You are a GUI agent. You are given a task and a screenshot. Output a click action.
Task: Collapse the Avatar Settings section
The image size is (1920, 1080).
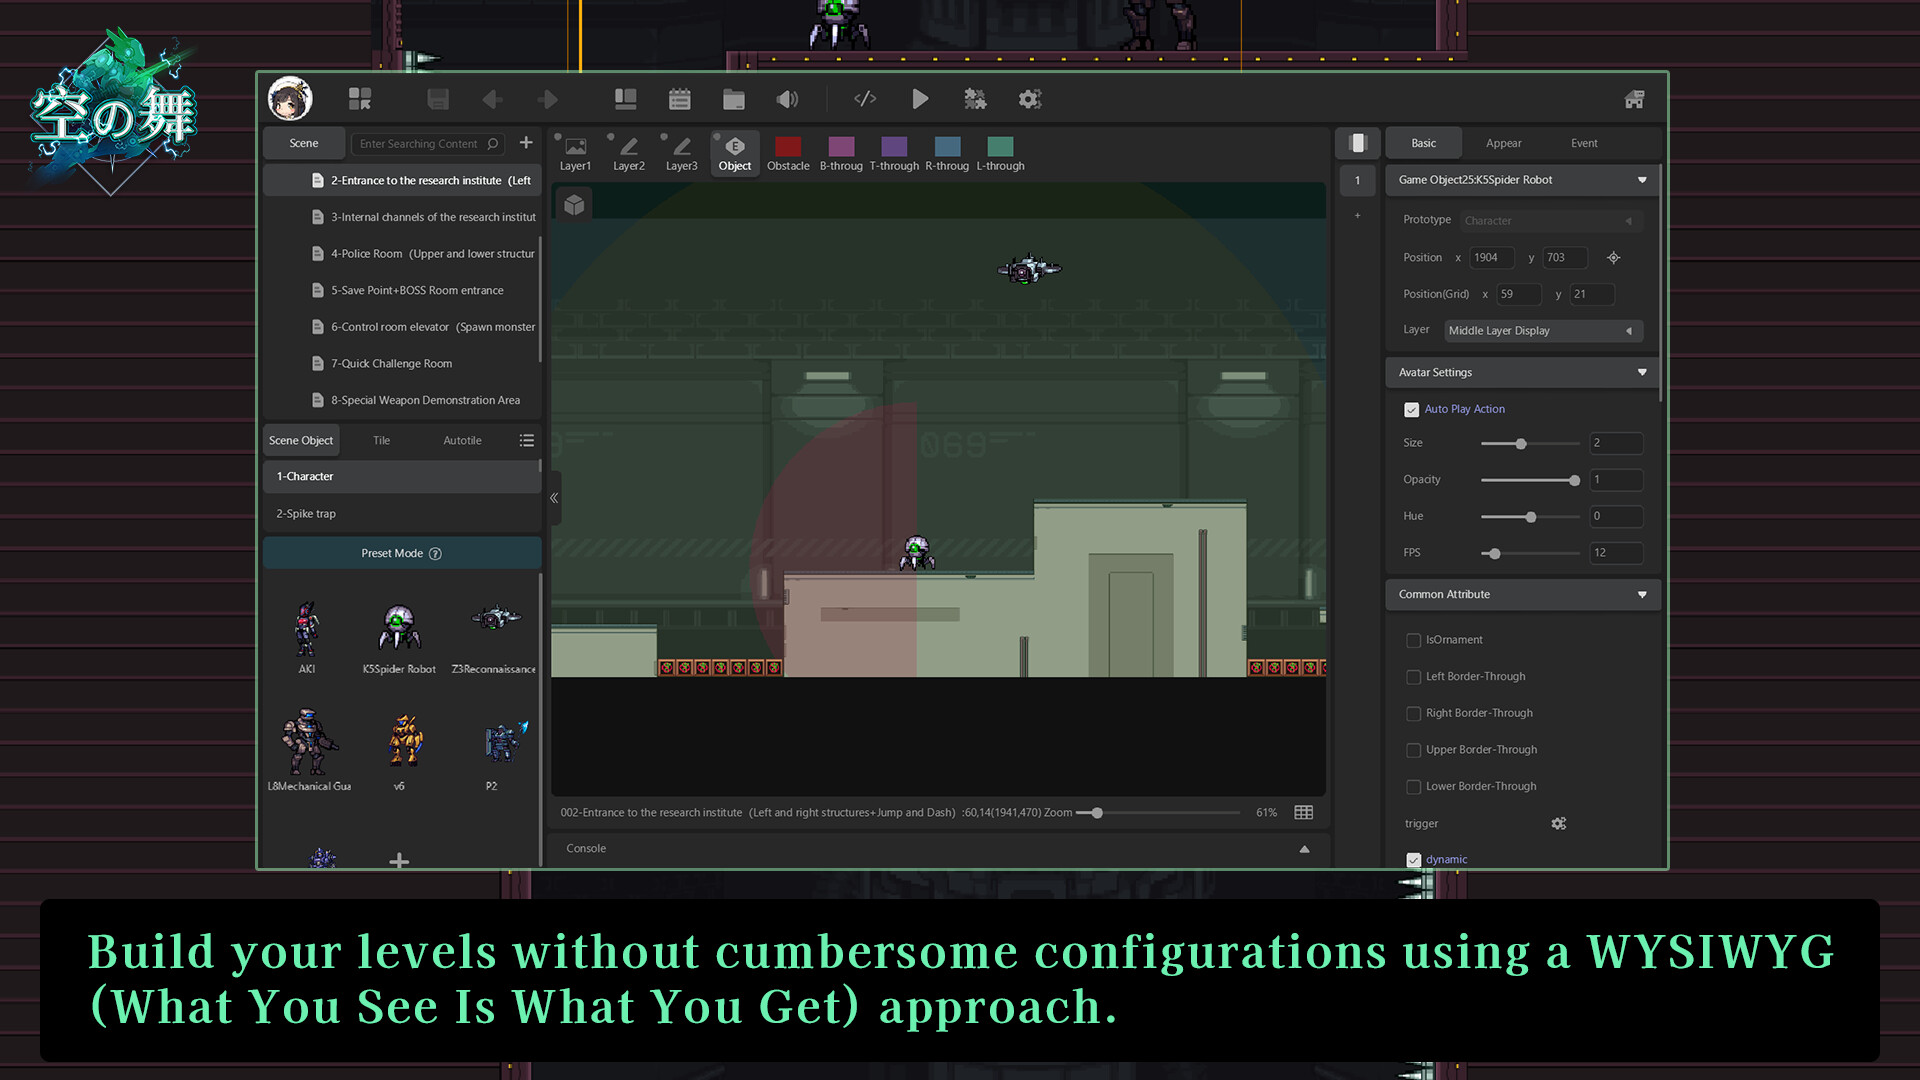click(x=1641, y=372)
